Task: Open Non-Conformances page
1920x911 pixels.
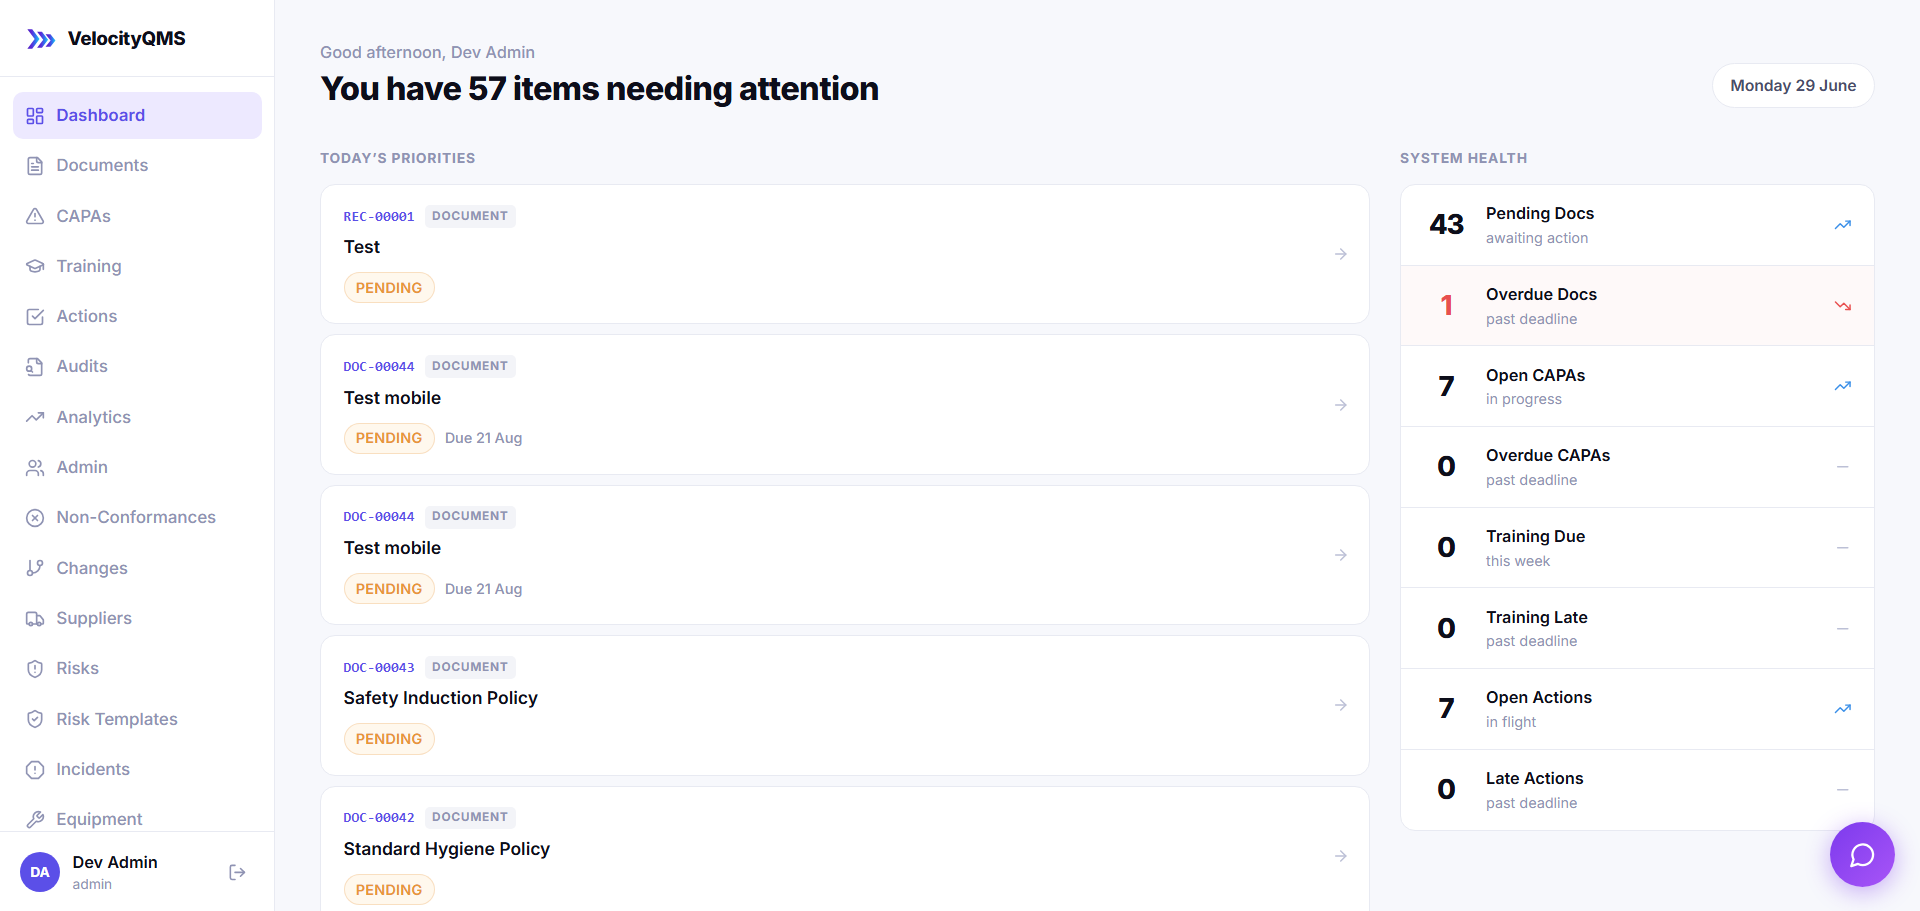Action: coord(137,518)
